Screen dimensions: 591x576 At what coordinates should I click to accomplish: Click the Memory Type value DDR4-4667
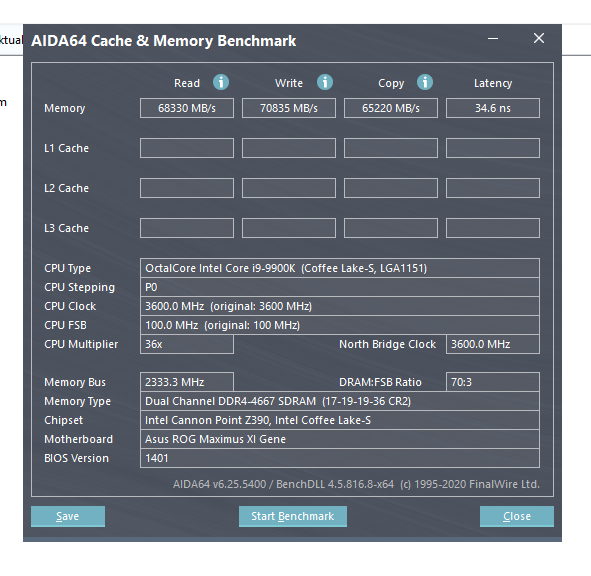tap(340, 401)
